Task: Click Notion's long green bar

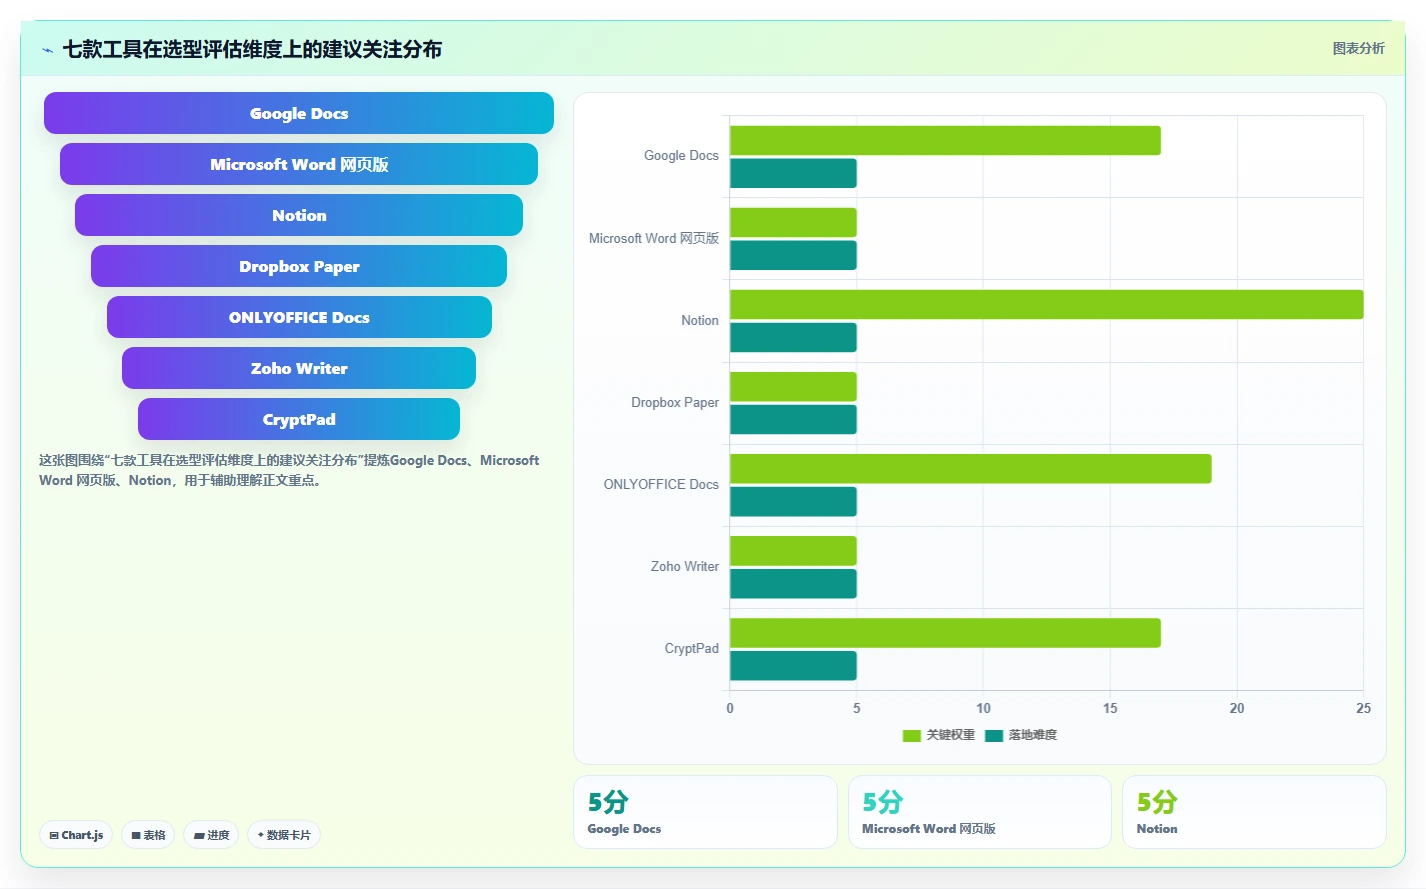Action: pyautogui.click(x=1047, y=304)
